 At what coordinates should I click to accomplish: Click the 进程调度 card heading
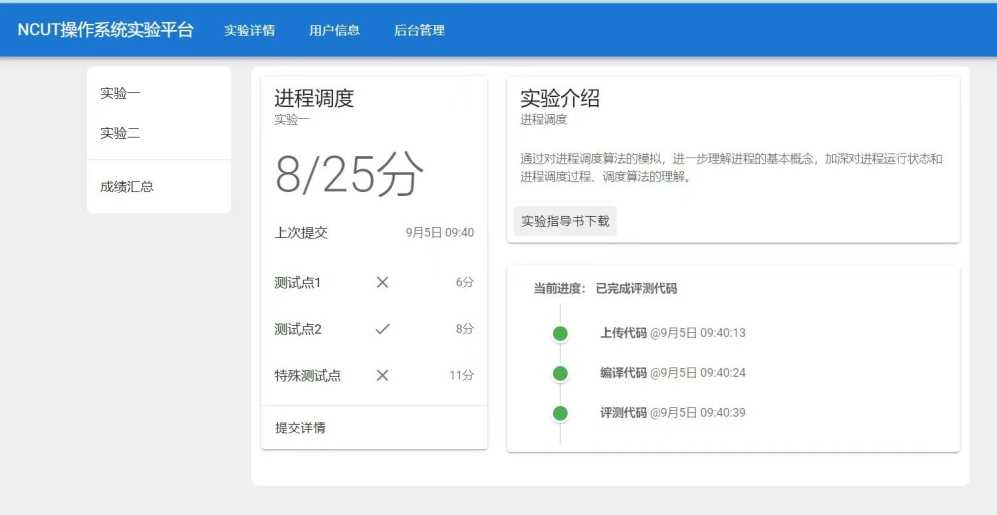314,99
